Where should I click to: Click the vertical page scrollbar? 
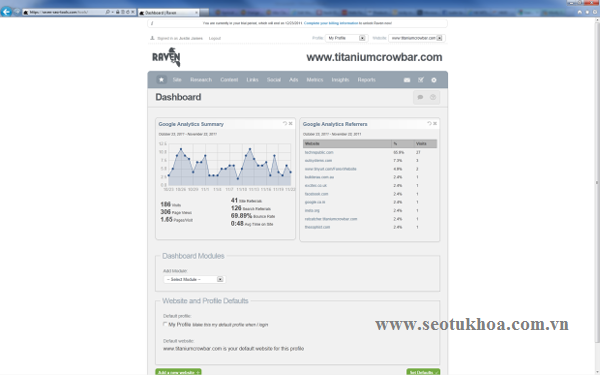pyautogui.click(x=597, y=182)
